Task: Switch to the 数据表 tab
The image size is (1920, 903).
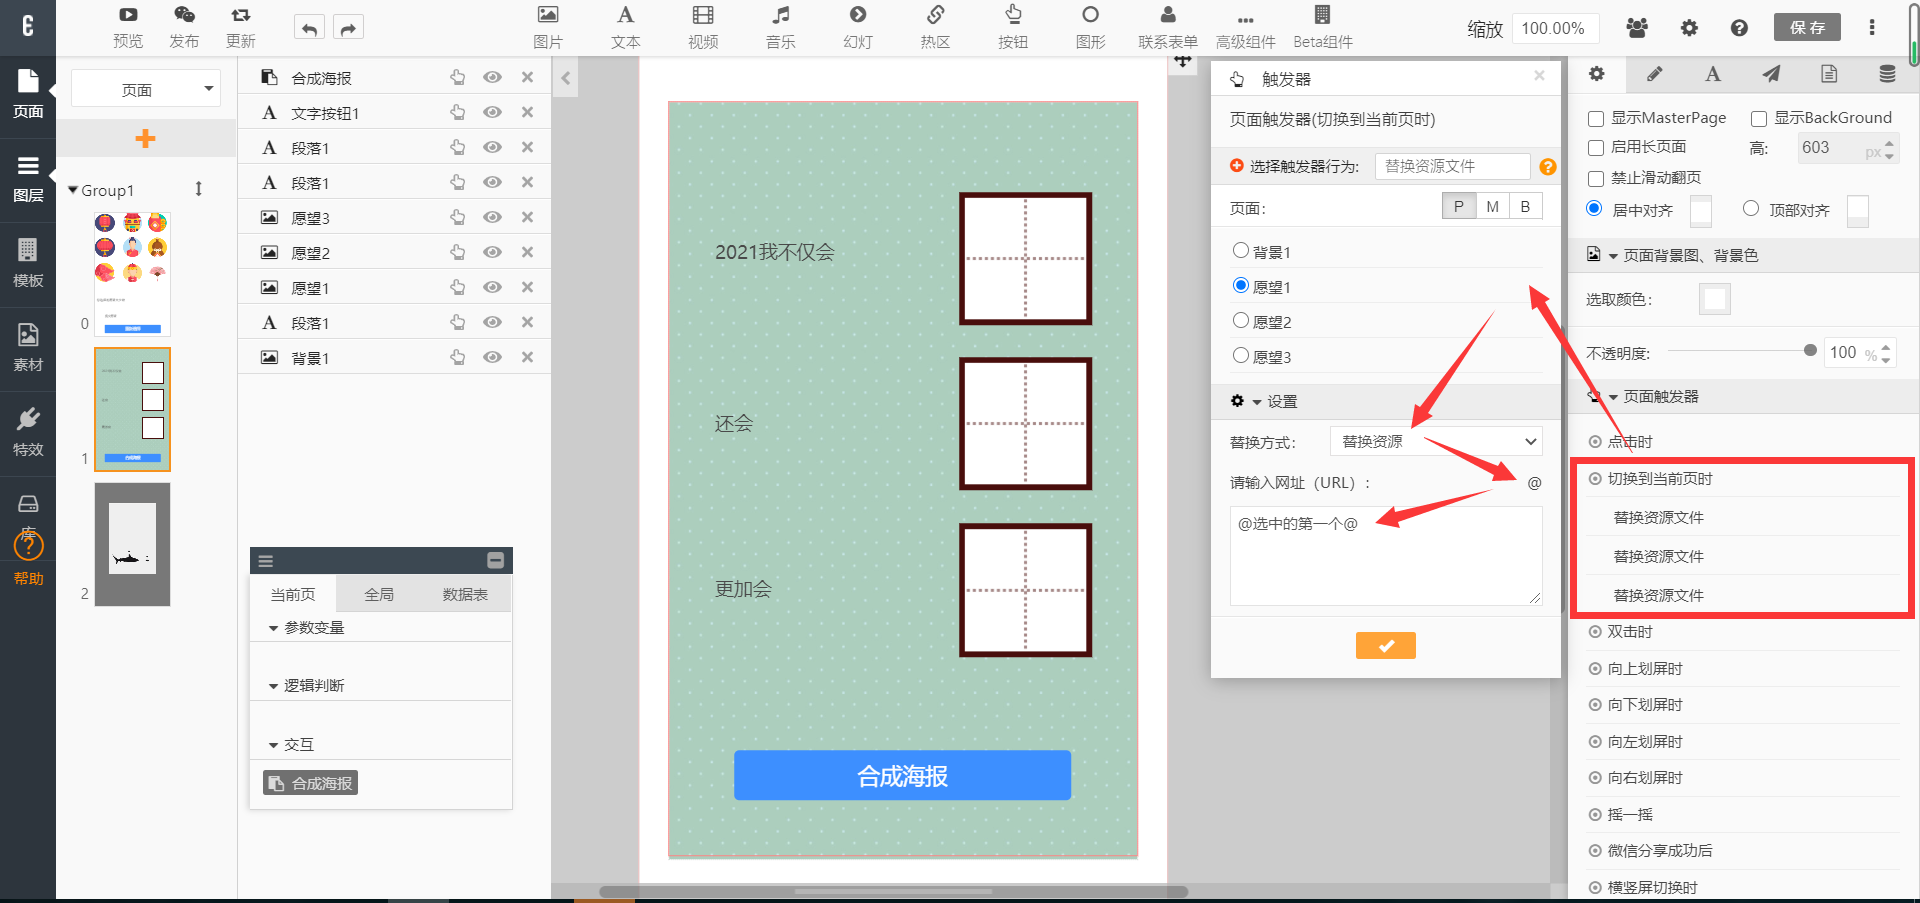Action: 465,595
